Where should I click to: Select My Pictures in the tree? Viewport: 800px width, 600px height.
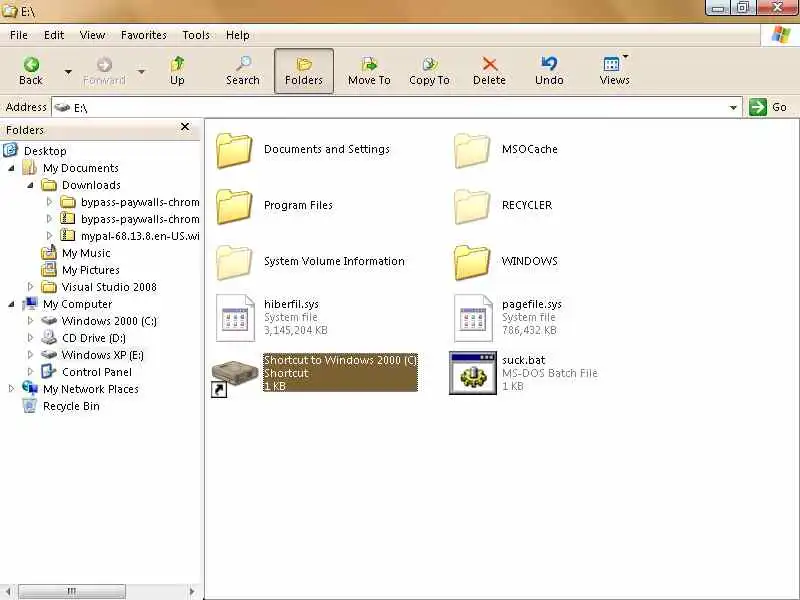[x=91, y=270]
